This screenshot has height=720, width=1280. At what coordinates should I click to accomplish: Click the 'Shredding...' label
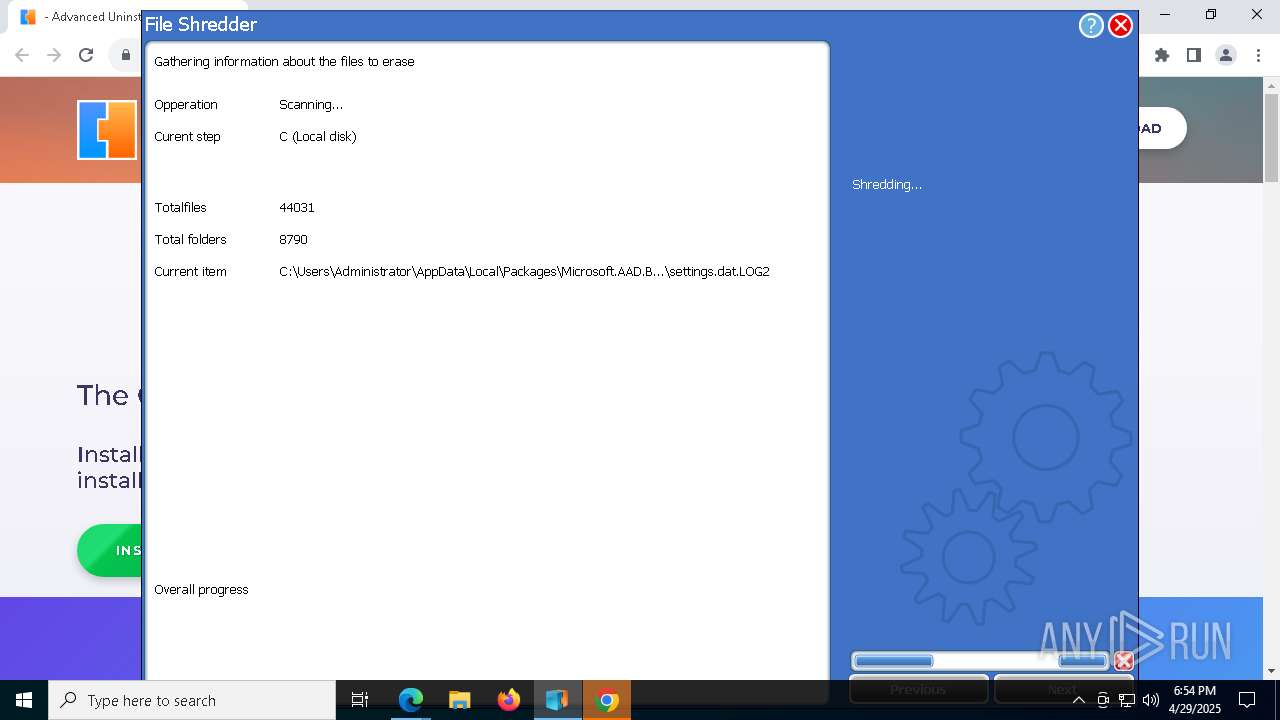point(887,184)
